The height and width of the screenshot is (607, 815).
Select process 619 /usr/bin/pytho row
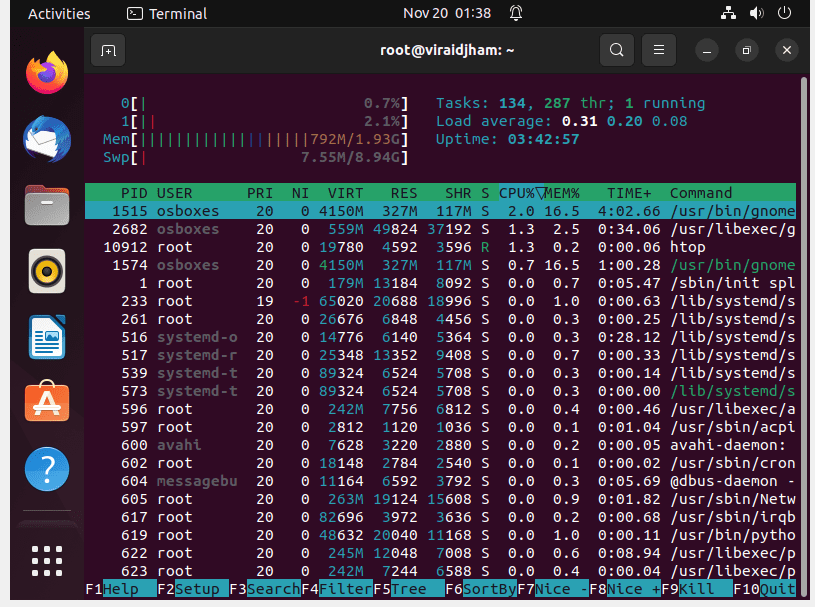pyautogui.click(x=440, y=535)
